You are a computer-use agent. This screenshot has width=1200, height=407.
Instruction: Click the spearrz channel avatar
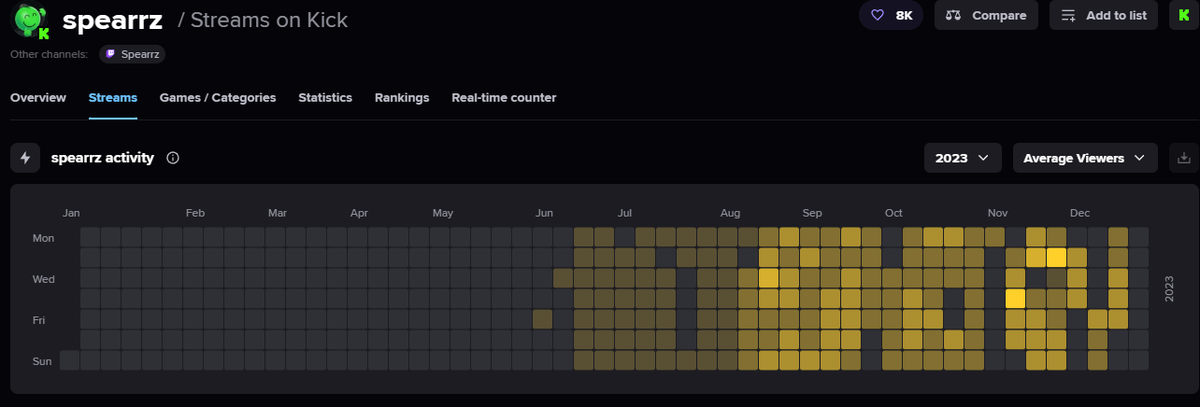pos(30,19)
